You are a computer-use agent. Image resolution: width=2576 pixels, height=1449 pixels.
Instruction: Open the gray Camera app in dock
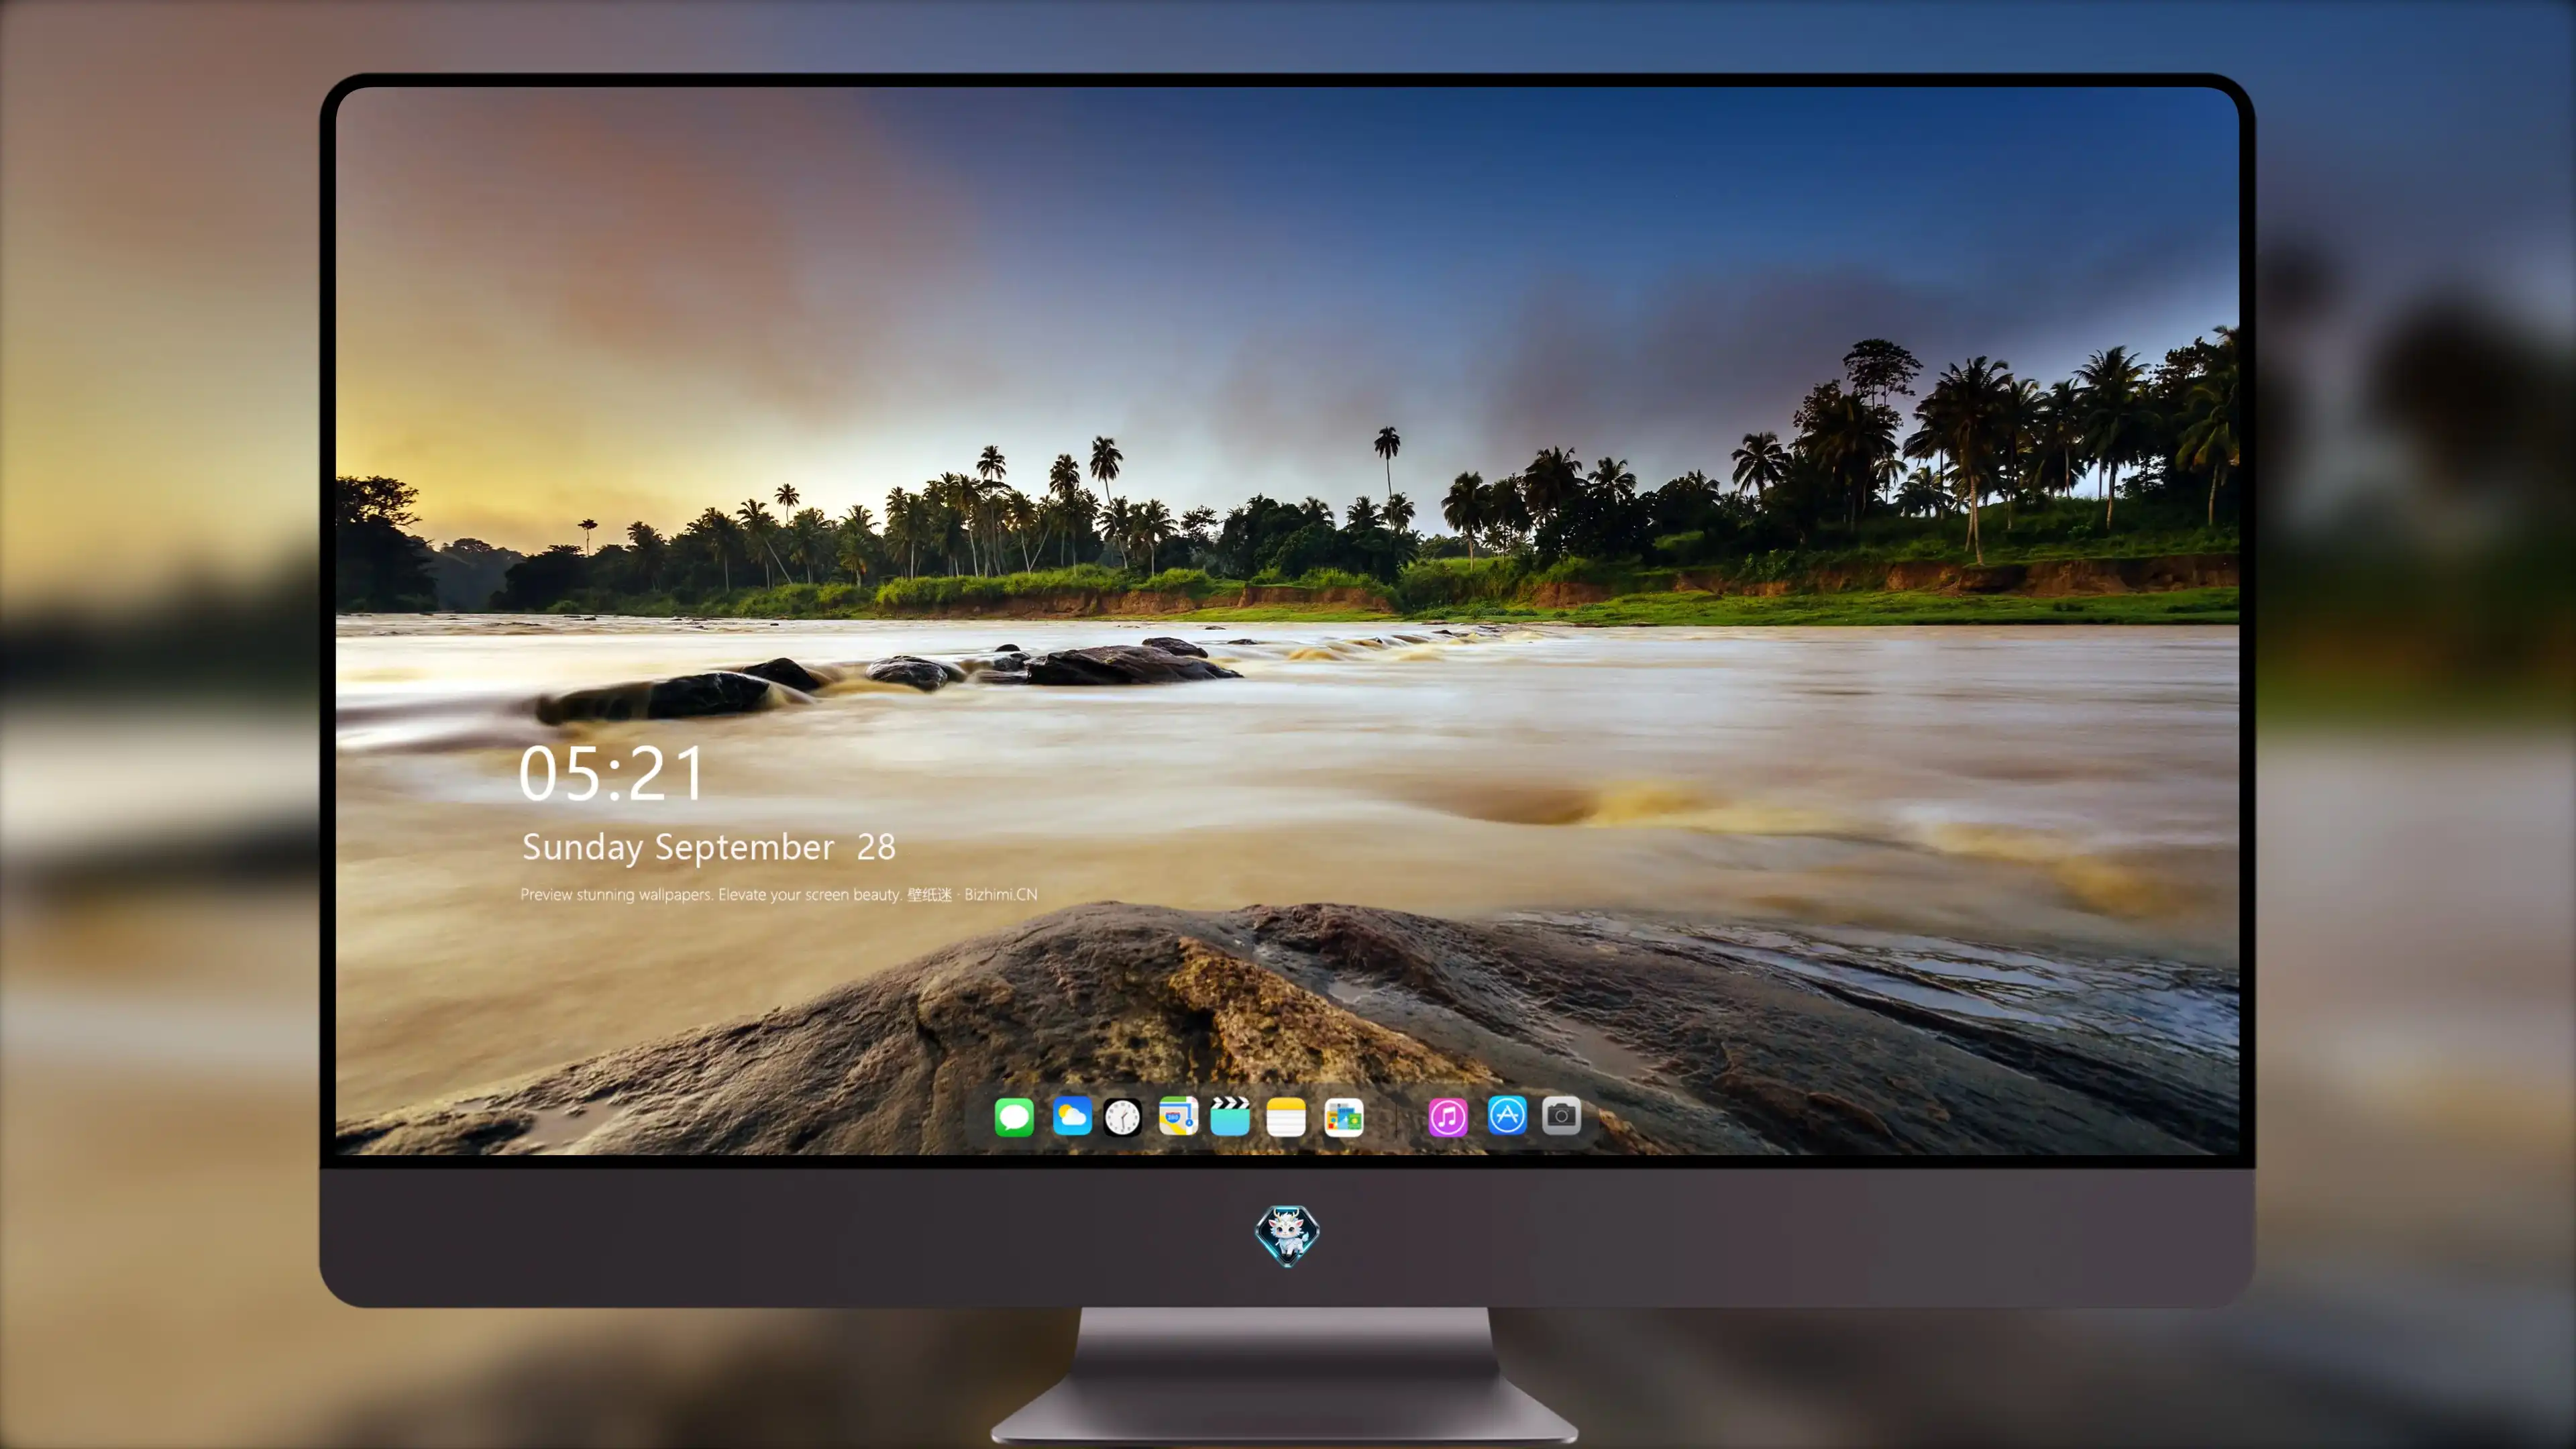click(x=1561, y=1115)
